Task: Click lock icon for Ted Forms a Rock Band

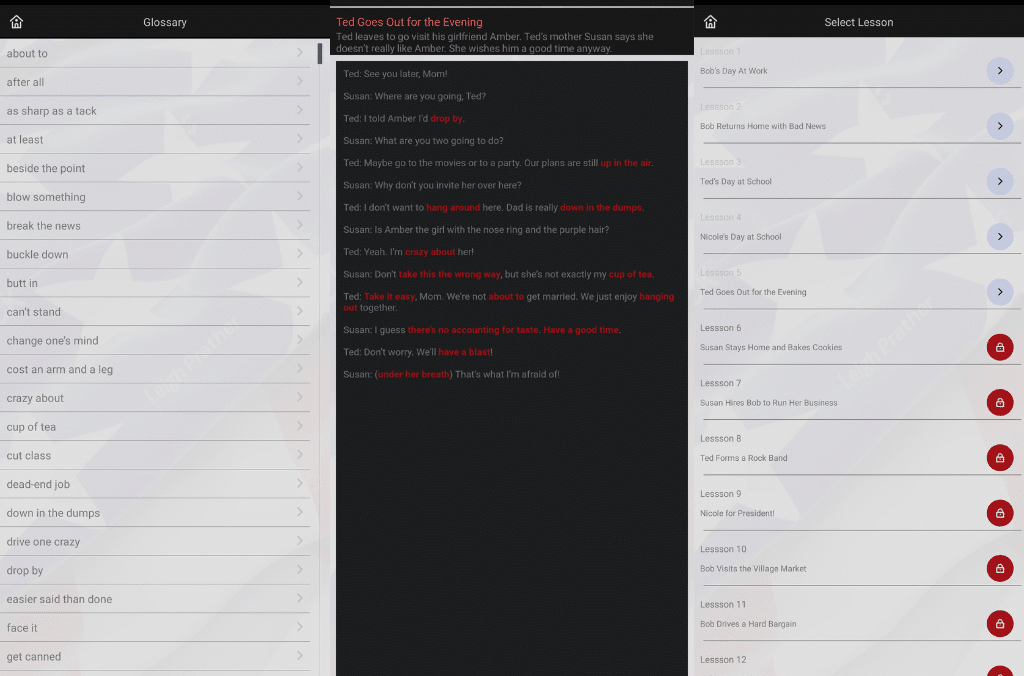Action: tap(999, 458)
